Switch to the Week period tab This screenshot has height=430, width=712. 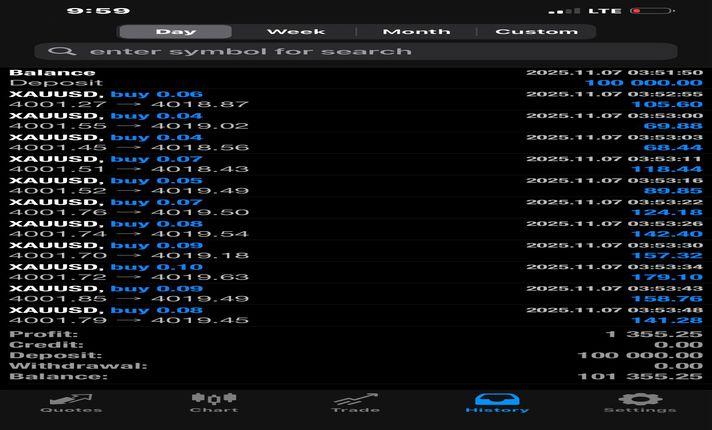(296, 32)
